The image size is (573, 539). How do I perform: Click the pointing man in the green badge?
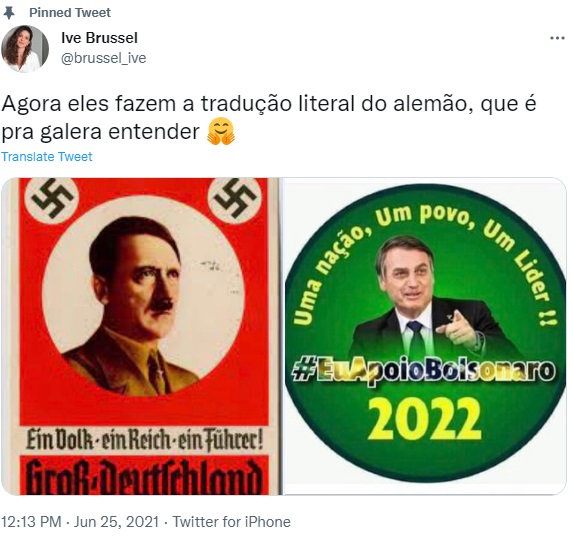click(x=429, y=298)
